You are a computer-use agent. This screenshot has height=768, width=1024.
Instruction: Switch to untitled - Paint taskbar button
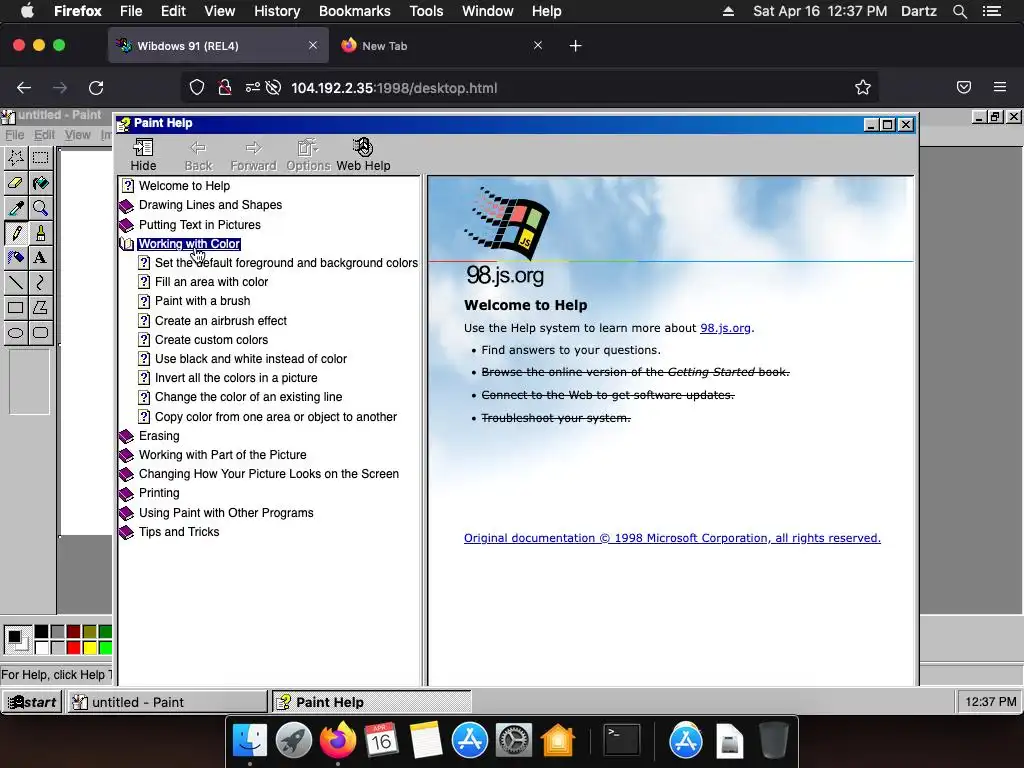[x=168, y=702]
